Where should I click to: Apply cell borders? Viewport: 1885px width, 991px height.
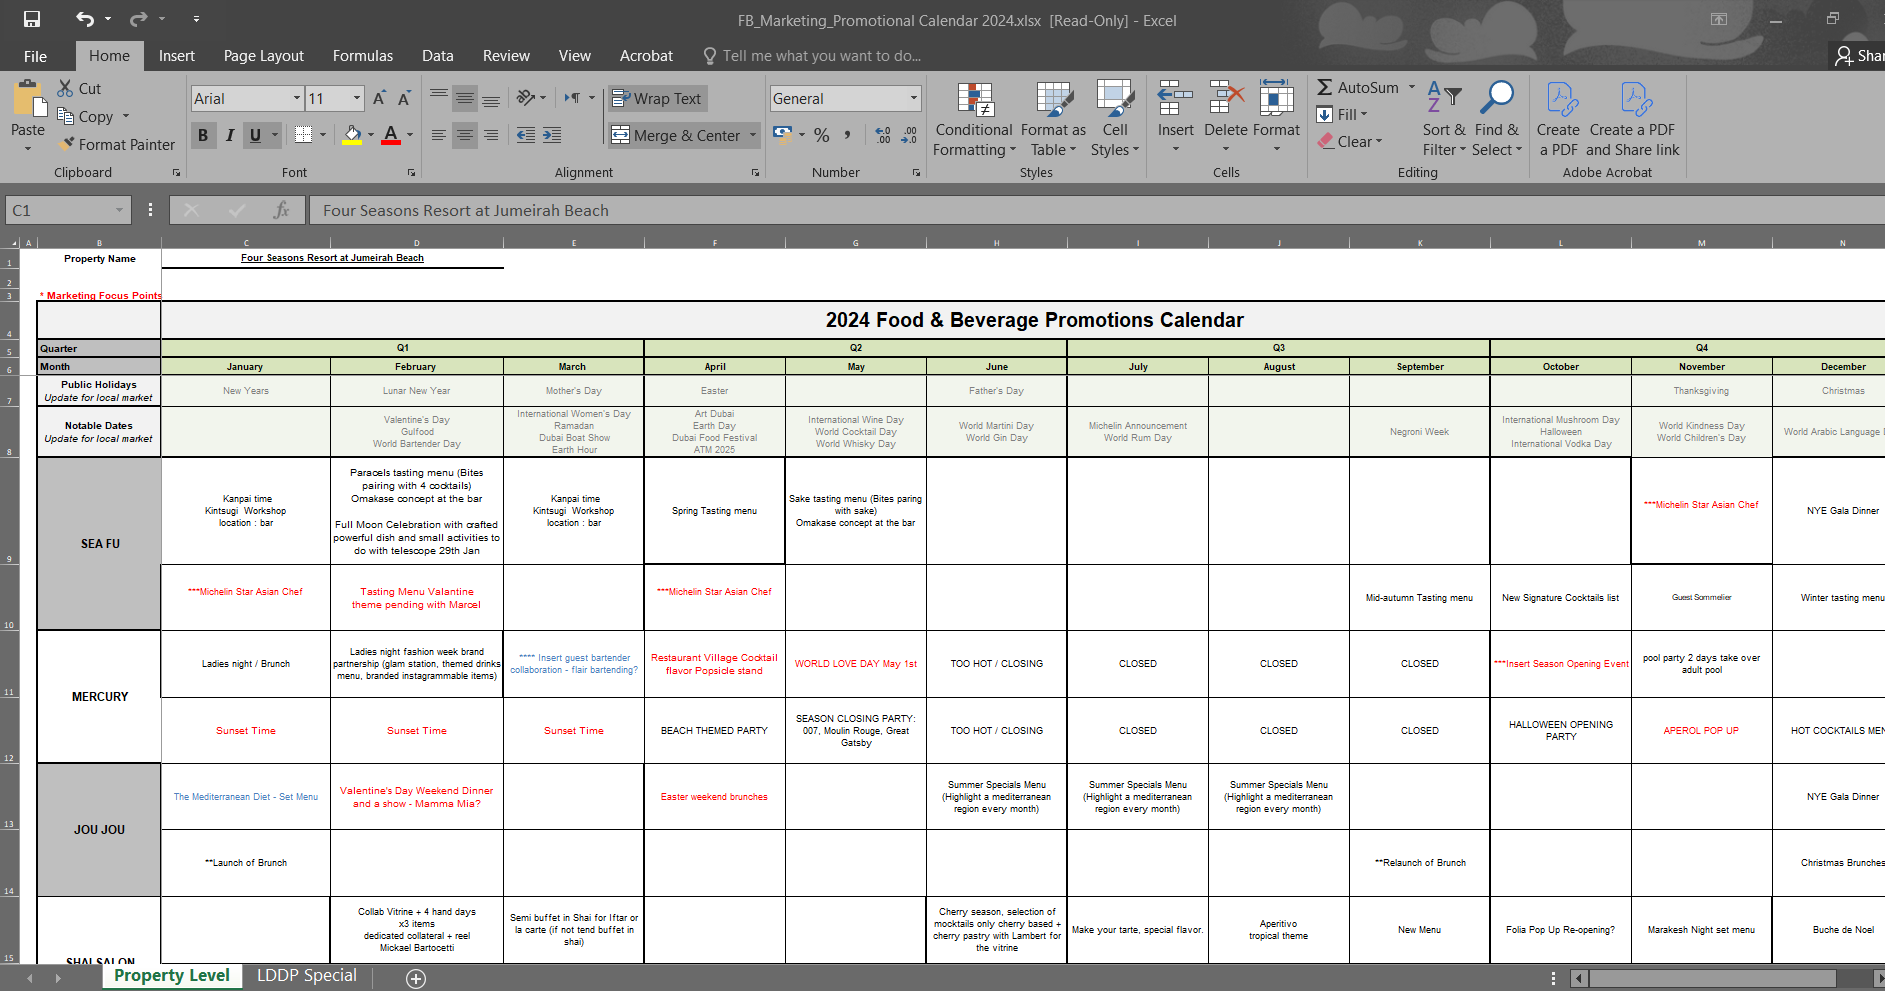coord(304,134)
